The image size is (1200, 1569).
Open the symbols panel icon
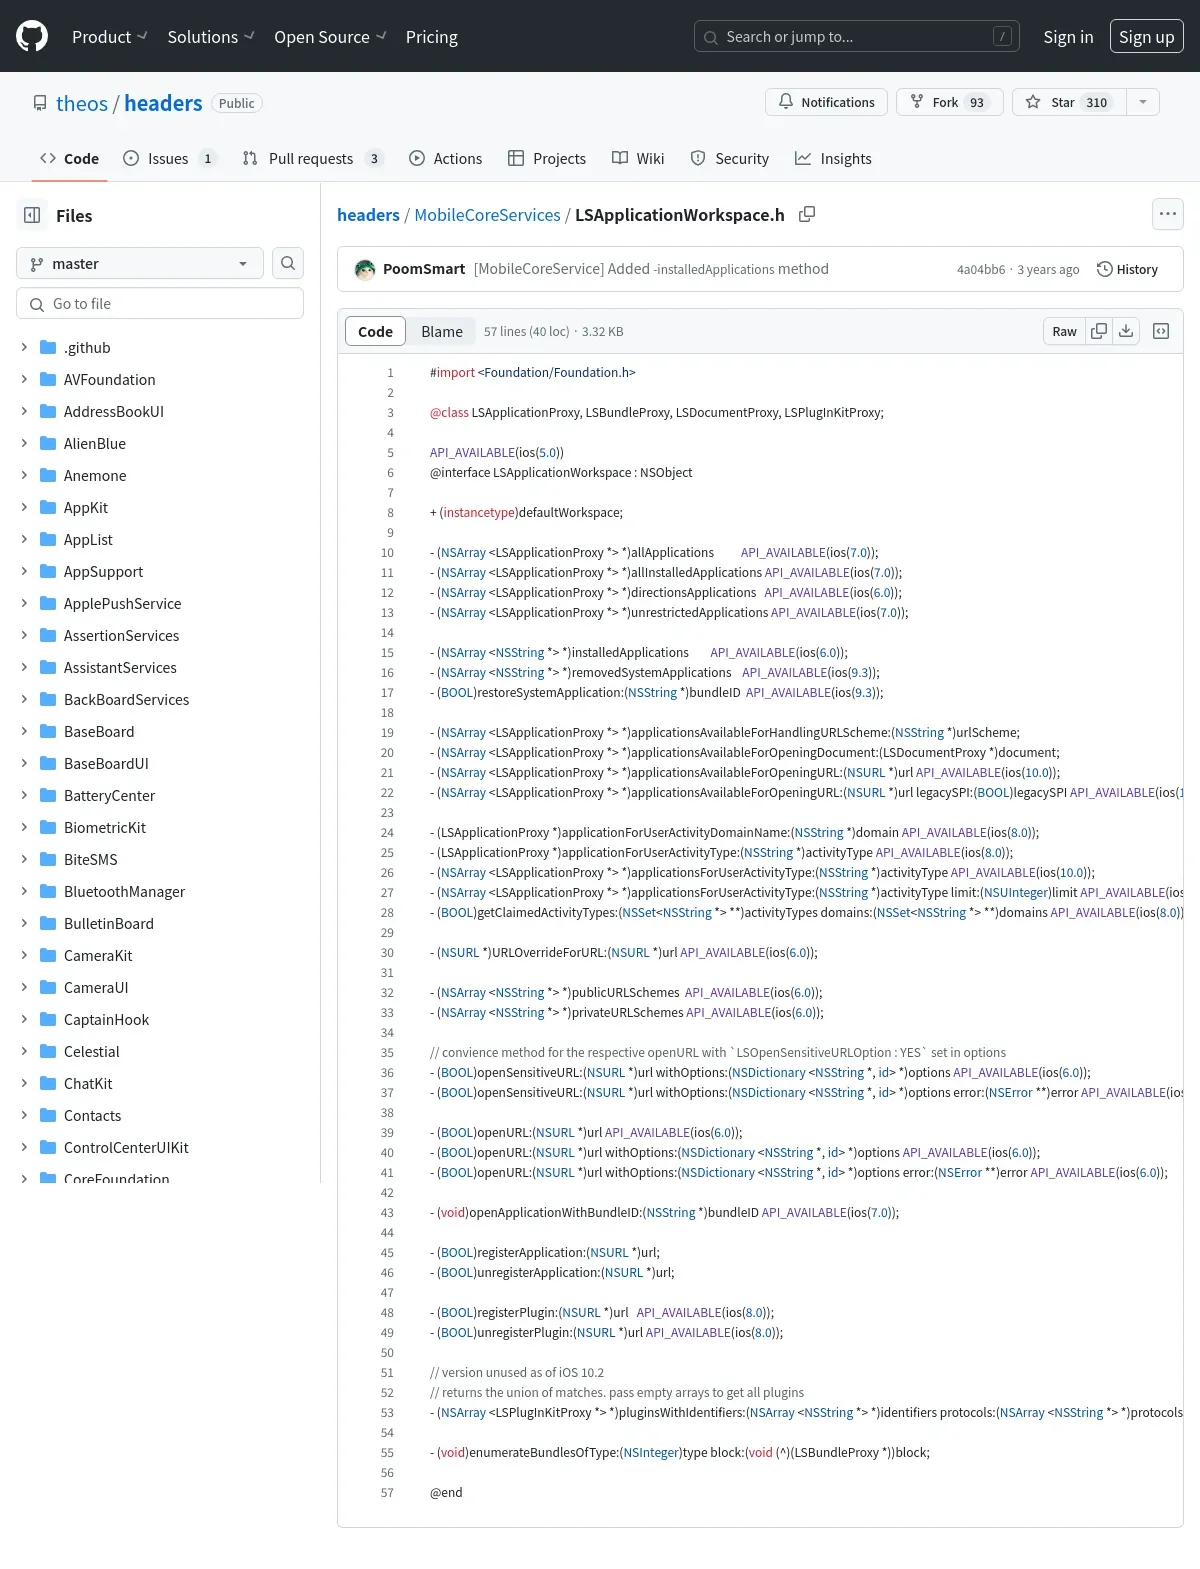coord(1161,331)
